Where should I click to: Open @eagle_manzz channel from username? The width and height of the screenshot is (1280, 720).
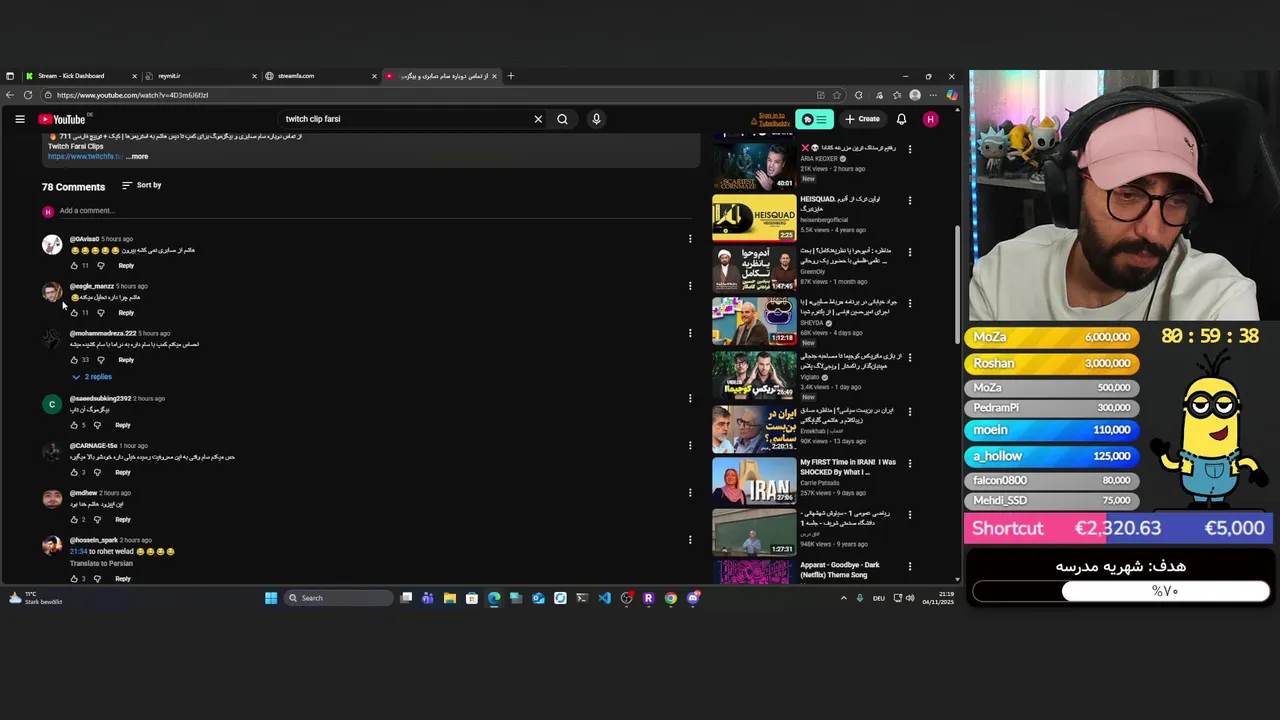point(92,286)
